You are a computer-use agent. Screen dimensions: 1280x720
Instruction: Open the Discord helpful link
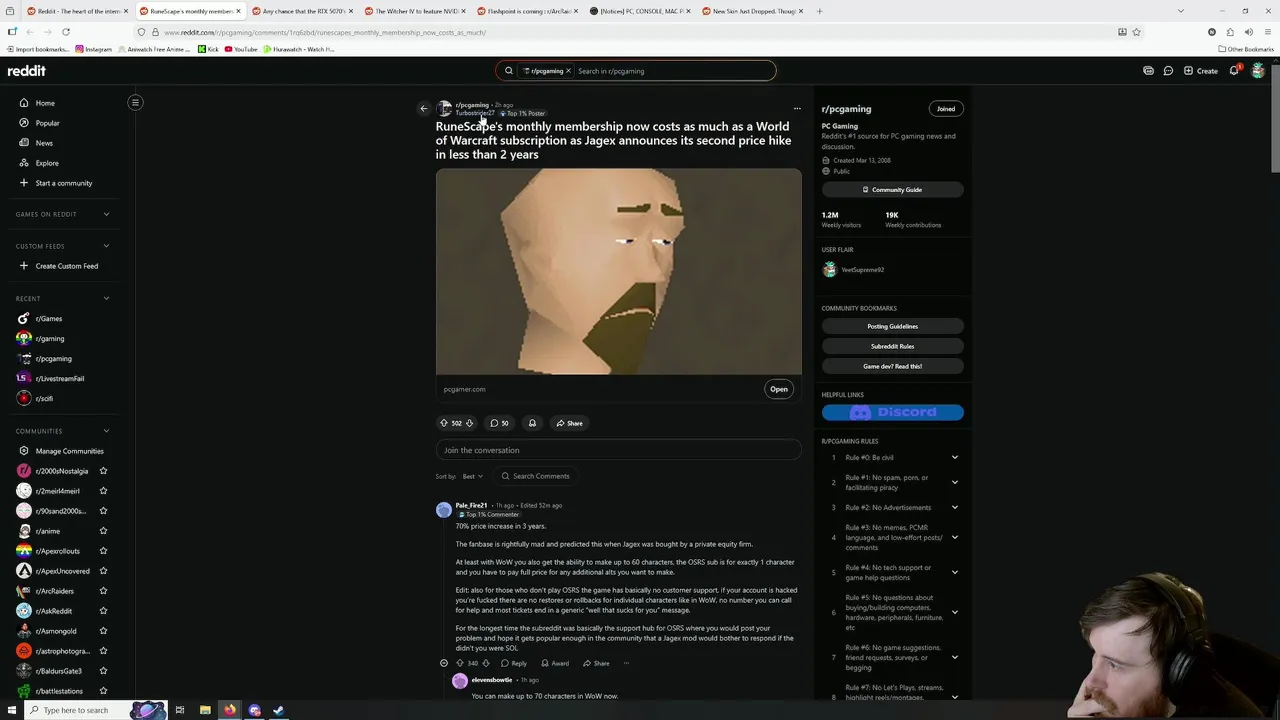892,412
